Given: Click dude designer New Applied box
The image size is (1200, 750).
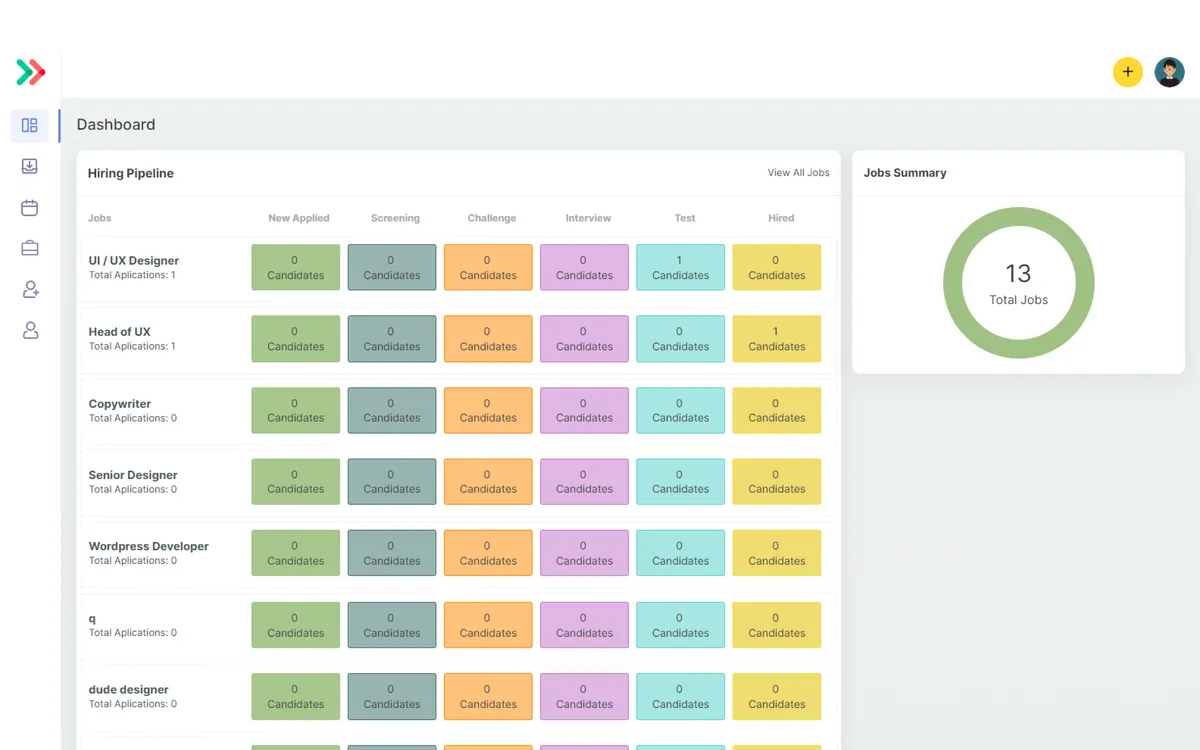Looking at the screenshot, I should coord(295,696).
